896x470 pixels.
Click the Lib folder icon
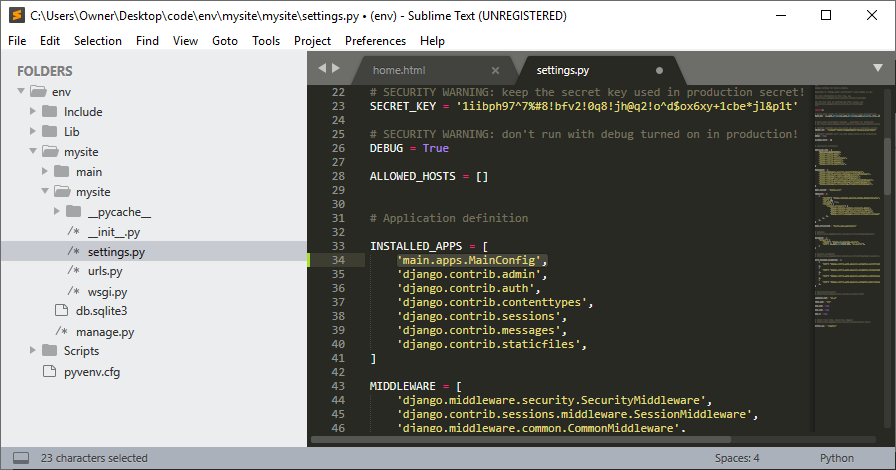coord(50,132)
